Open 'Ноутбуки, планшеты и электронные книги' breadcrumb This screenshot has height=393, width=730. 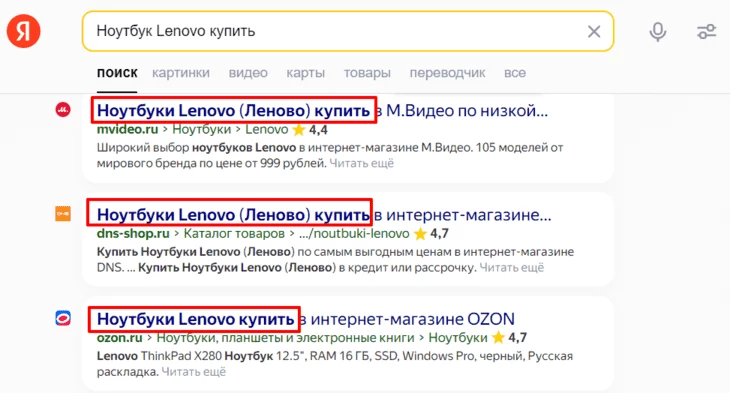pos(285,338)
